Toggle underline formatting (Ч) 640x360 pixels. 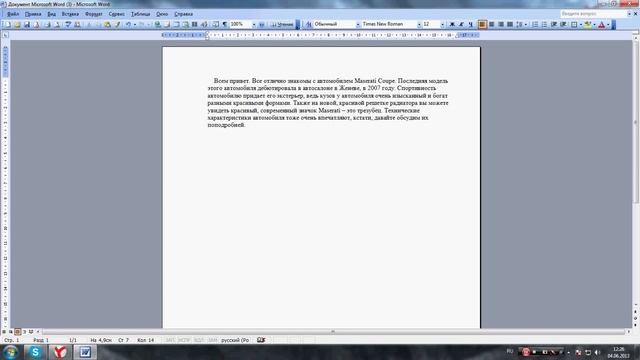click(x=471, y=24)
